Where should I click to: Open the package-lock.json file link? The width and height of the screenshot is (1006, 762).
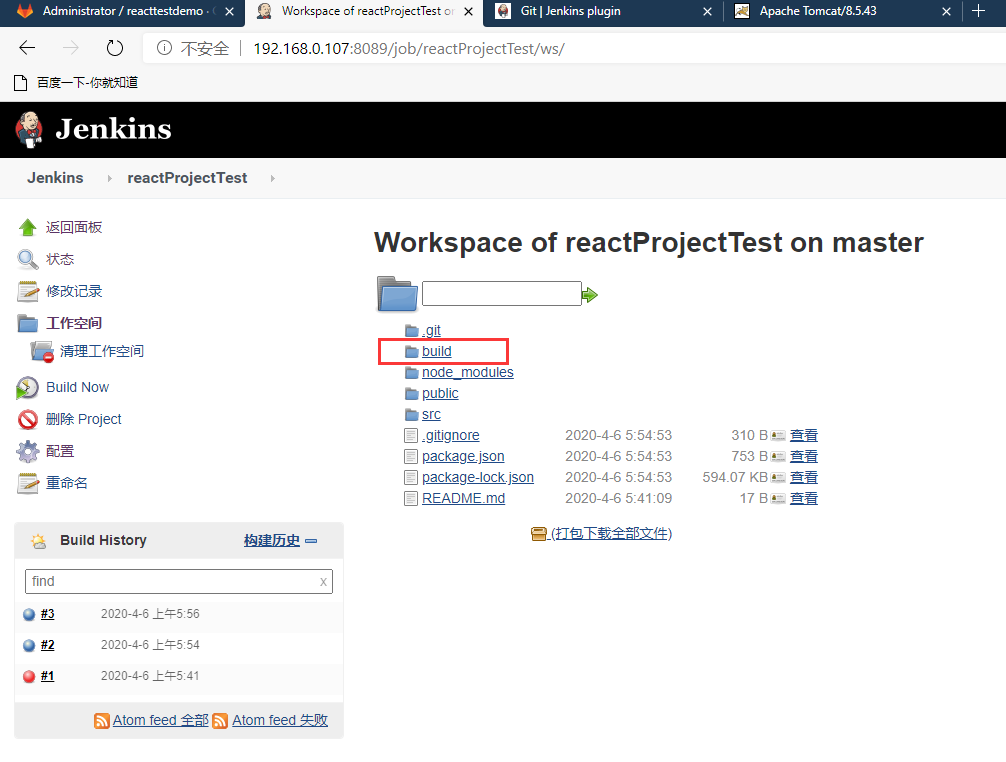[x=478, y=478]
